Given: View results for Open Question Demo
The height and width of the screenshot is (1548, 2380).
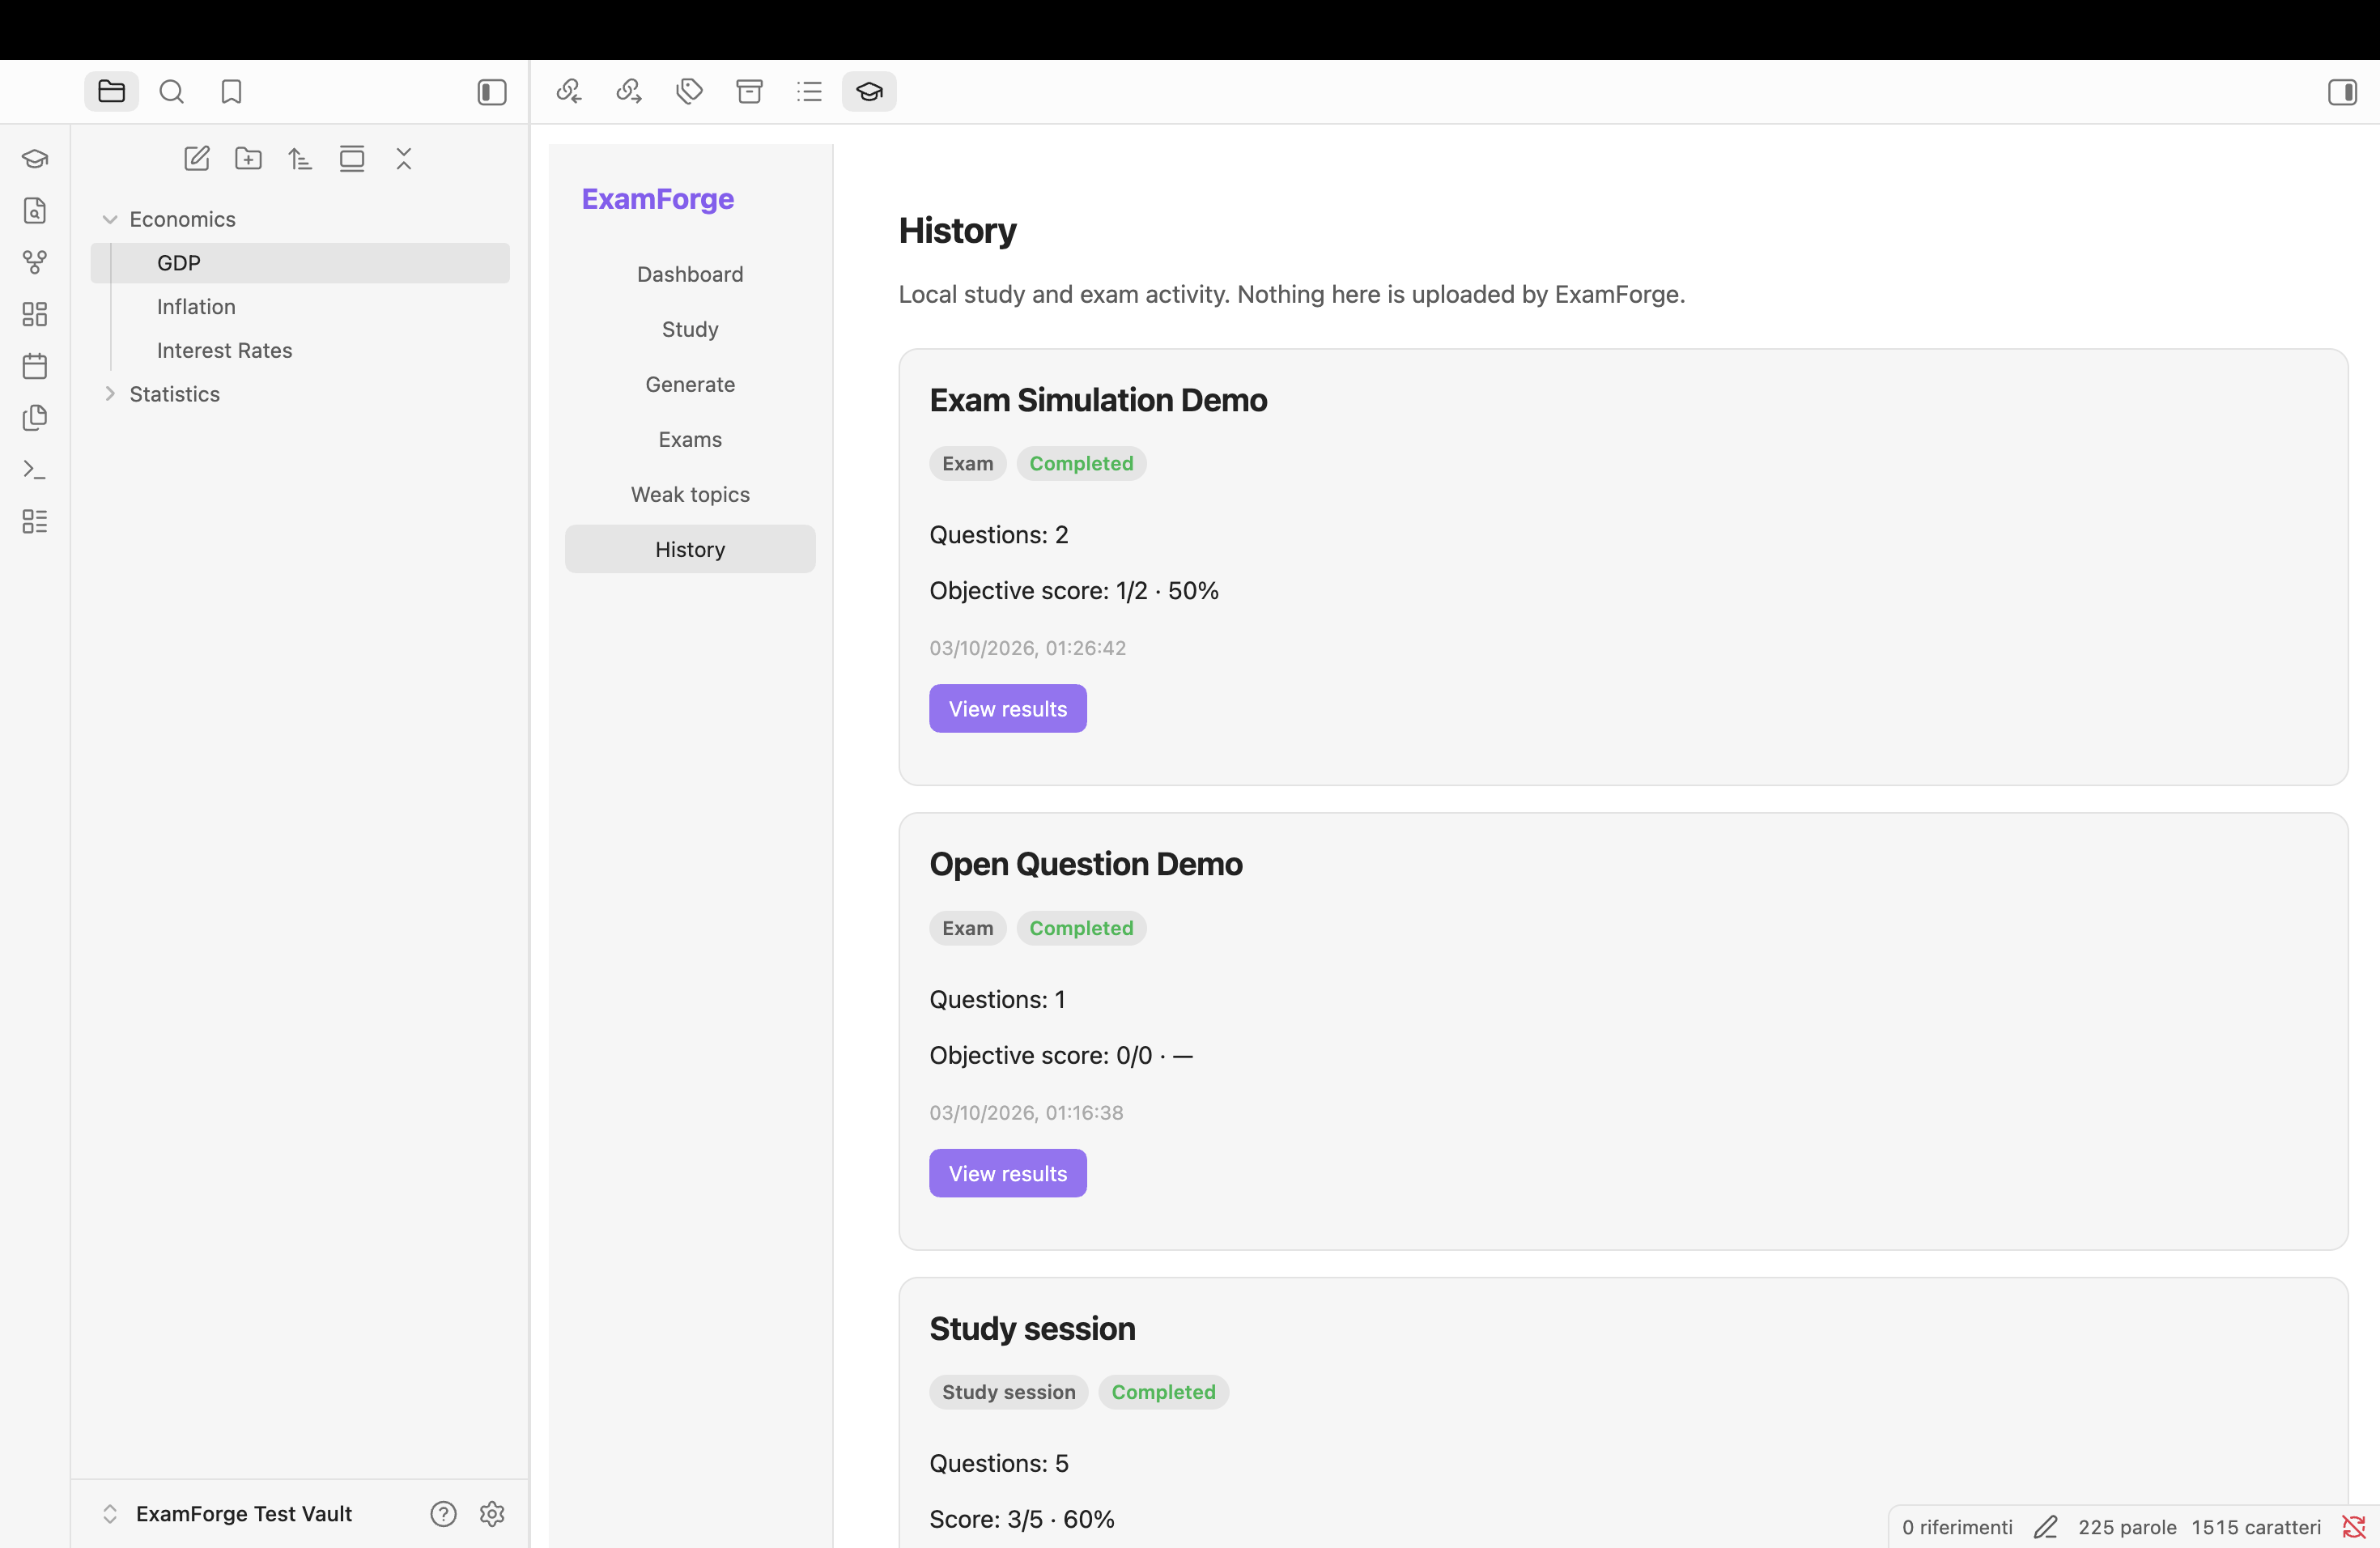Looking at the screenshot, I should pos(1008,1173).
